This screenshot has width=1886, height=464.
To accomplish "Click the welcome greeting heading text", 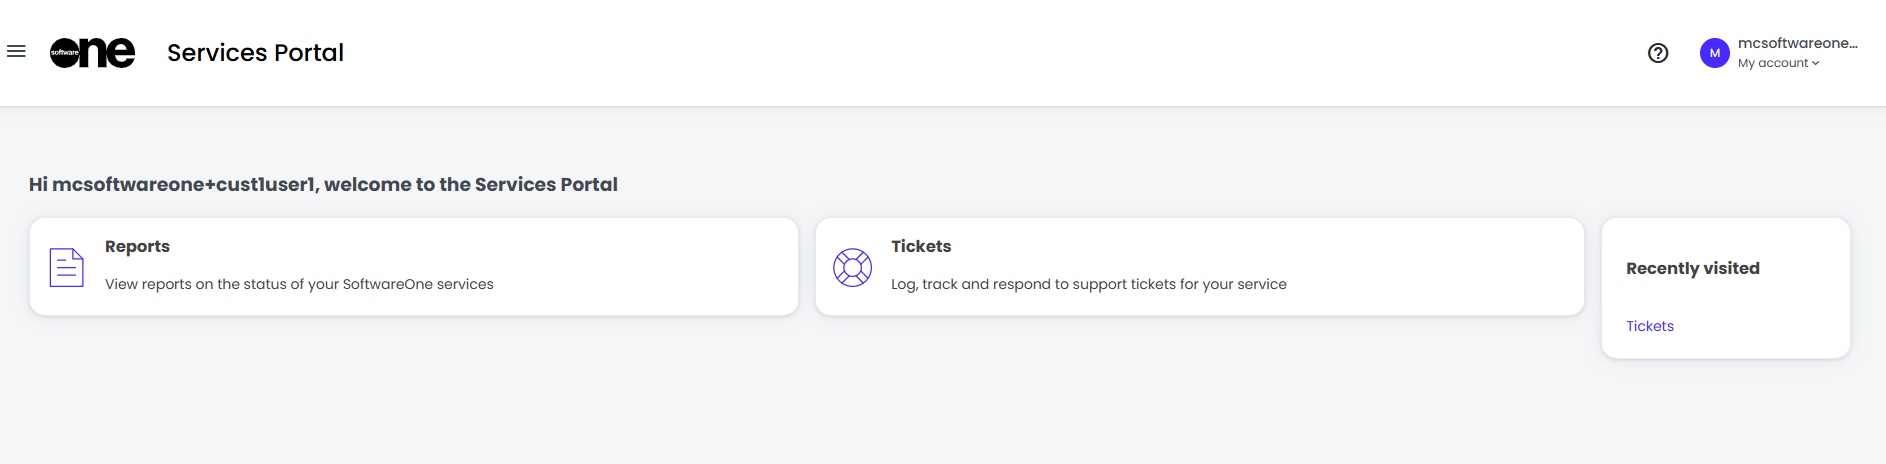I will pos(323,184).
